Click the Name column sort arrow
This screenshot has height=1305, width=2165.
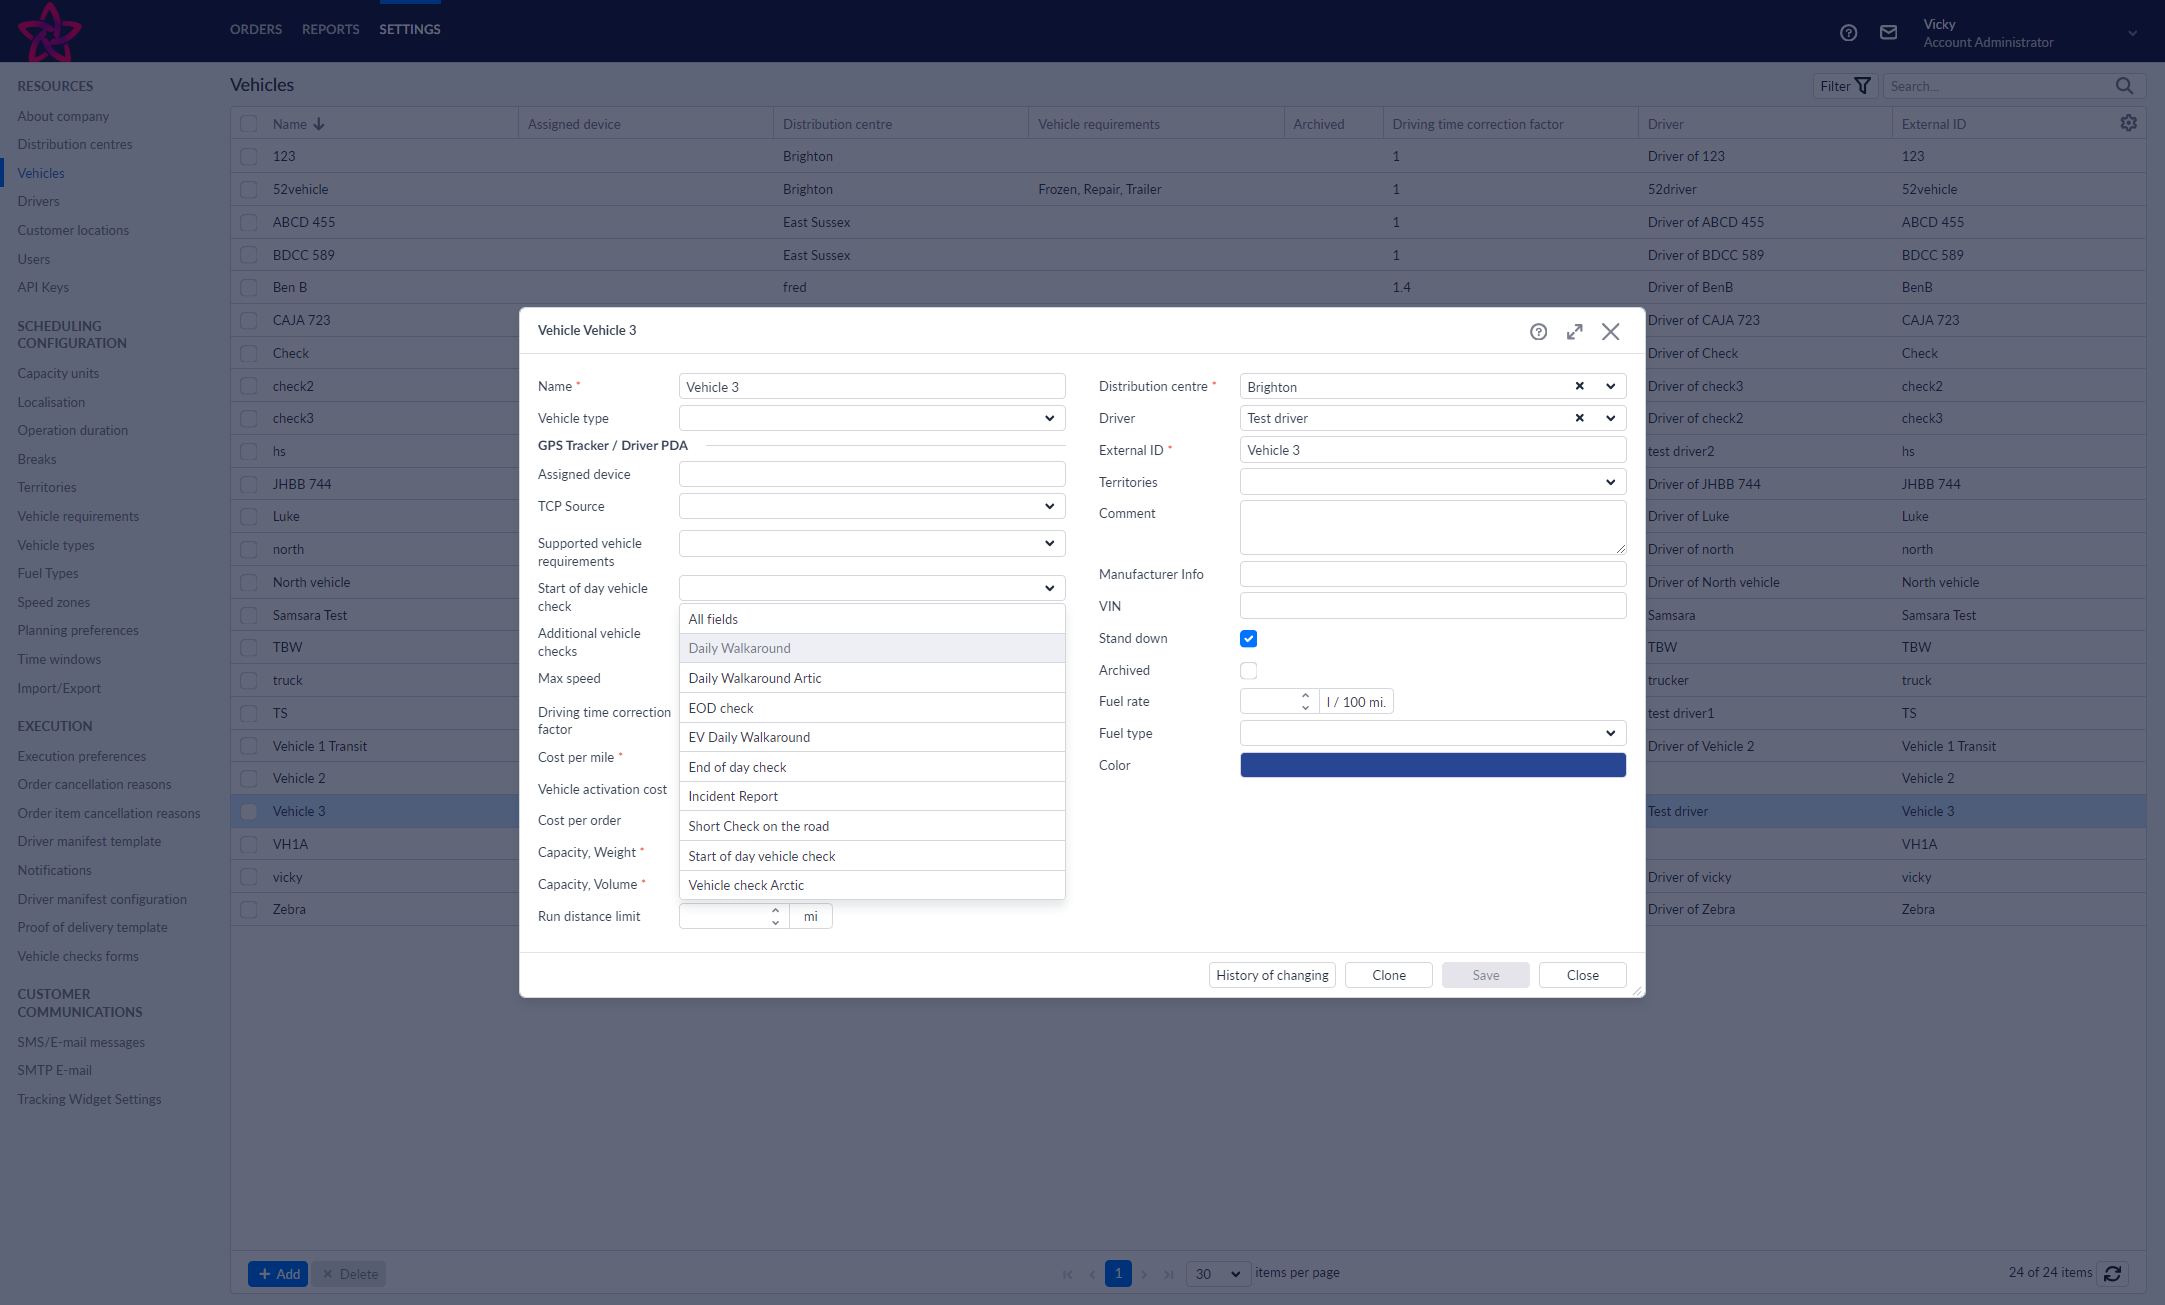click(319, 124)
